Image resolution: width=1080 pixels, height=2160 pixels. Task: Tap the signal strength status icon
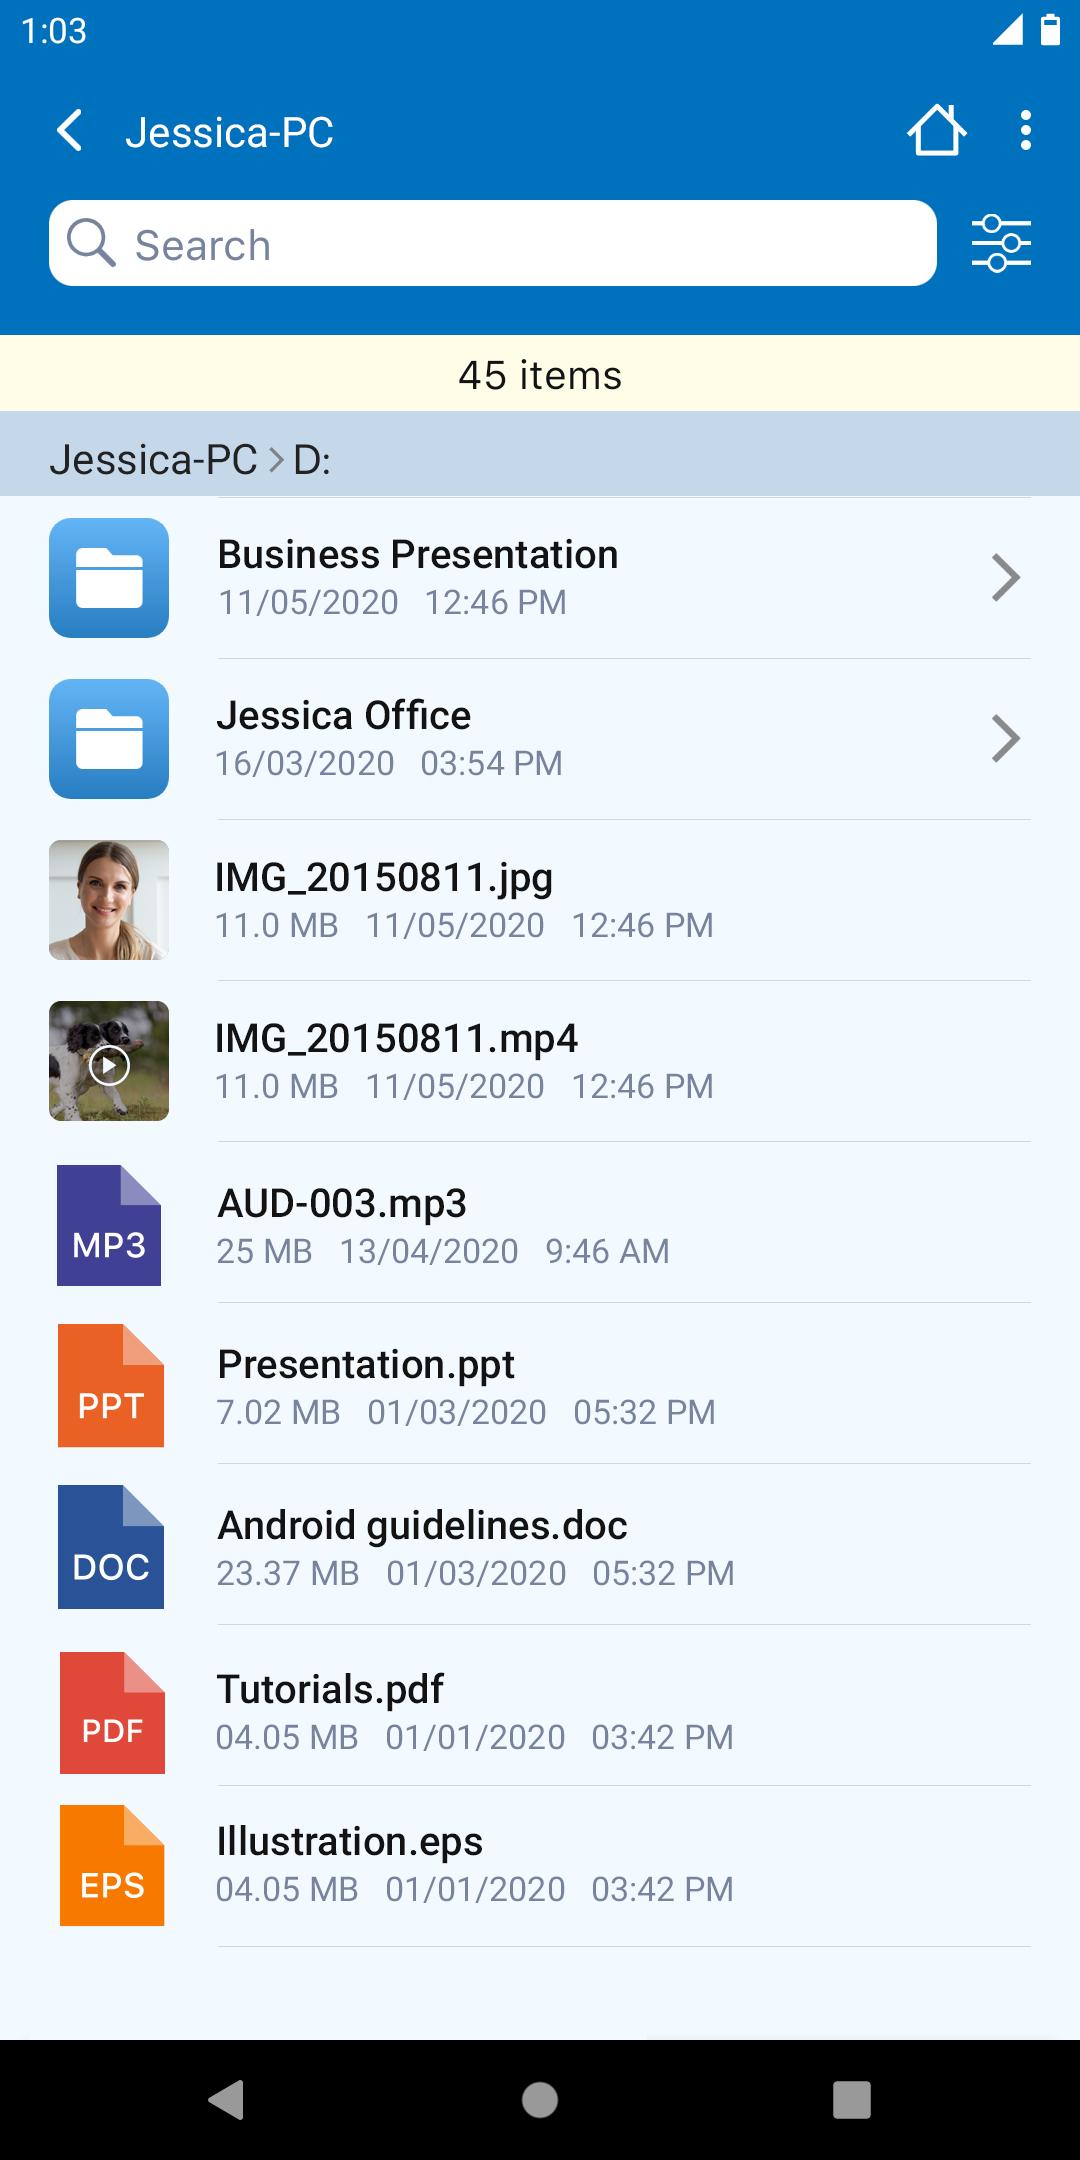tap(1008, 30)
